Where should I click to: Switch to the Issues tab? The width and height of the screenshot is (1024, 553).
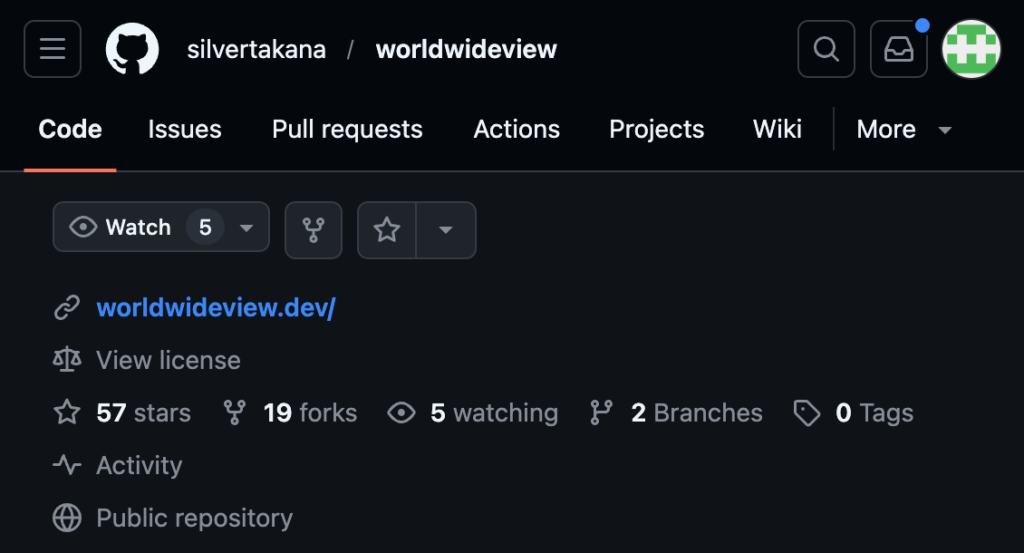(184, 130)
